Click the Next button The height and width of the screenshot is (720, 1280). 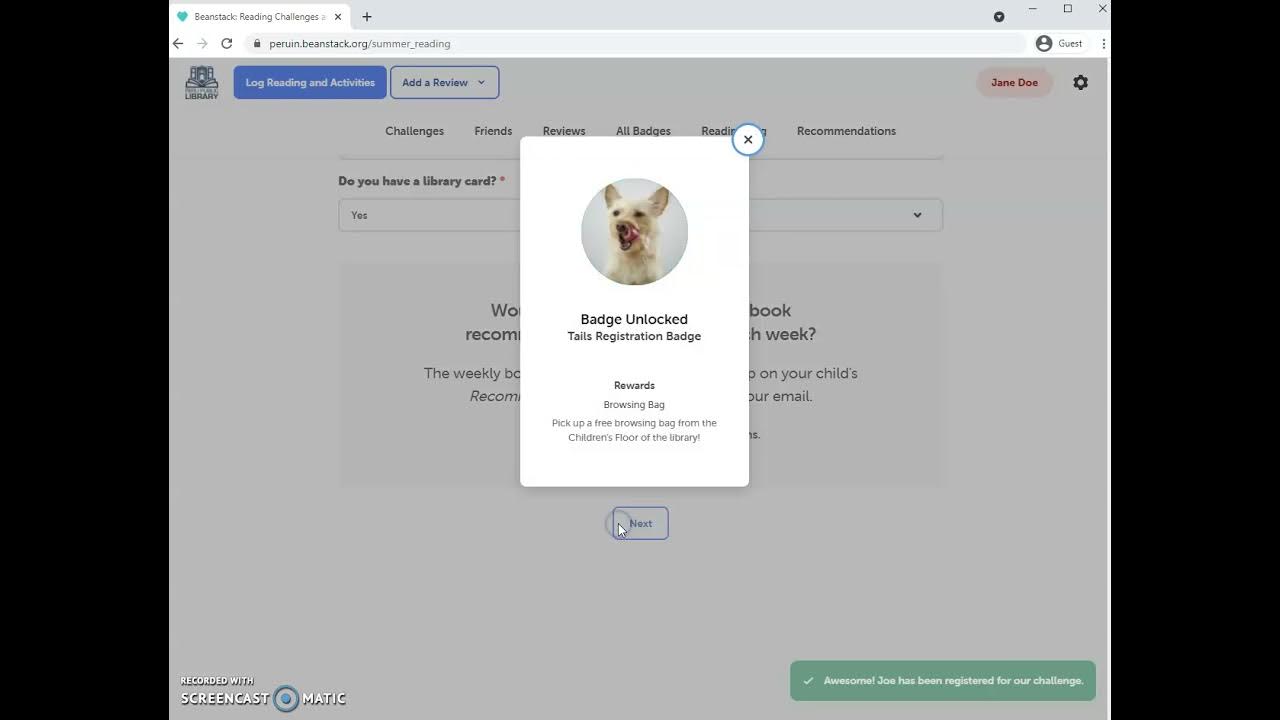pyautogui.click(x=640, y=523)
